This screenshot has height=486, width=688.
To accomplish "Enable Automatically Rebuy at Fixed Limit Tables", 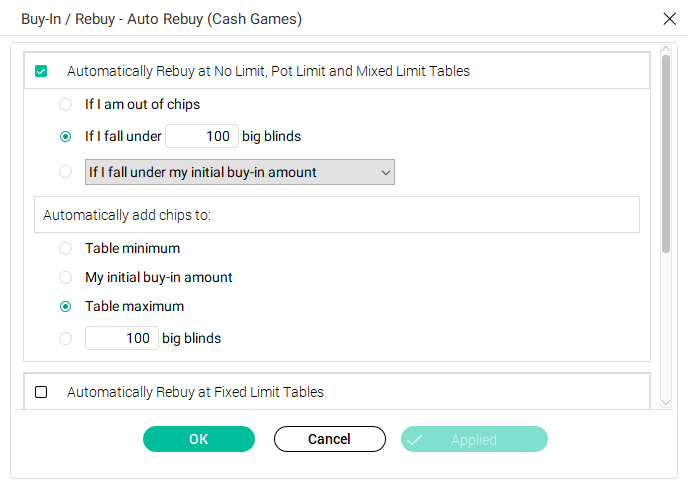I will pyautogui.click(x=41, y=392).
